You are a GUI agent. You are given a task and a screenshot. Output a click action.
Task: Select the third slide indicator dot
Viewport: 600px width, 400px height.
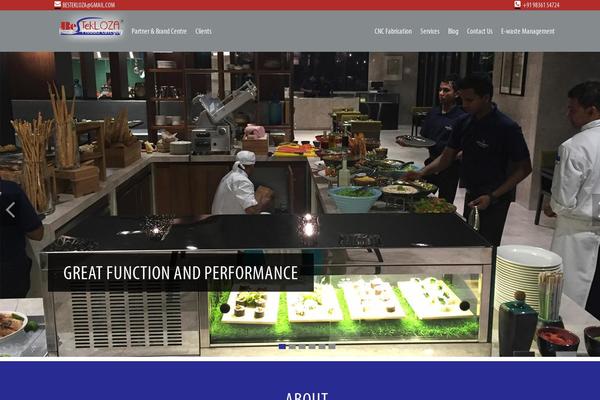302,346
